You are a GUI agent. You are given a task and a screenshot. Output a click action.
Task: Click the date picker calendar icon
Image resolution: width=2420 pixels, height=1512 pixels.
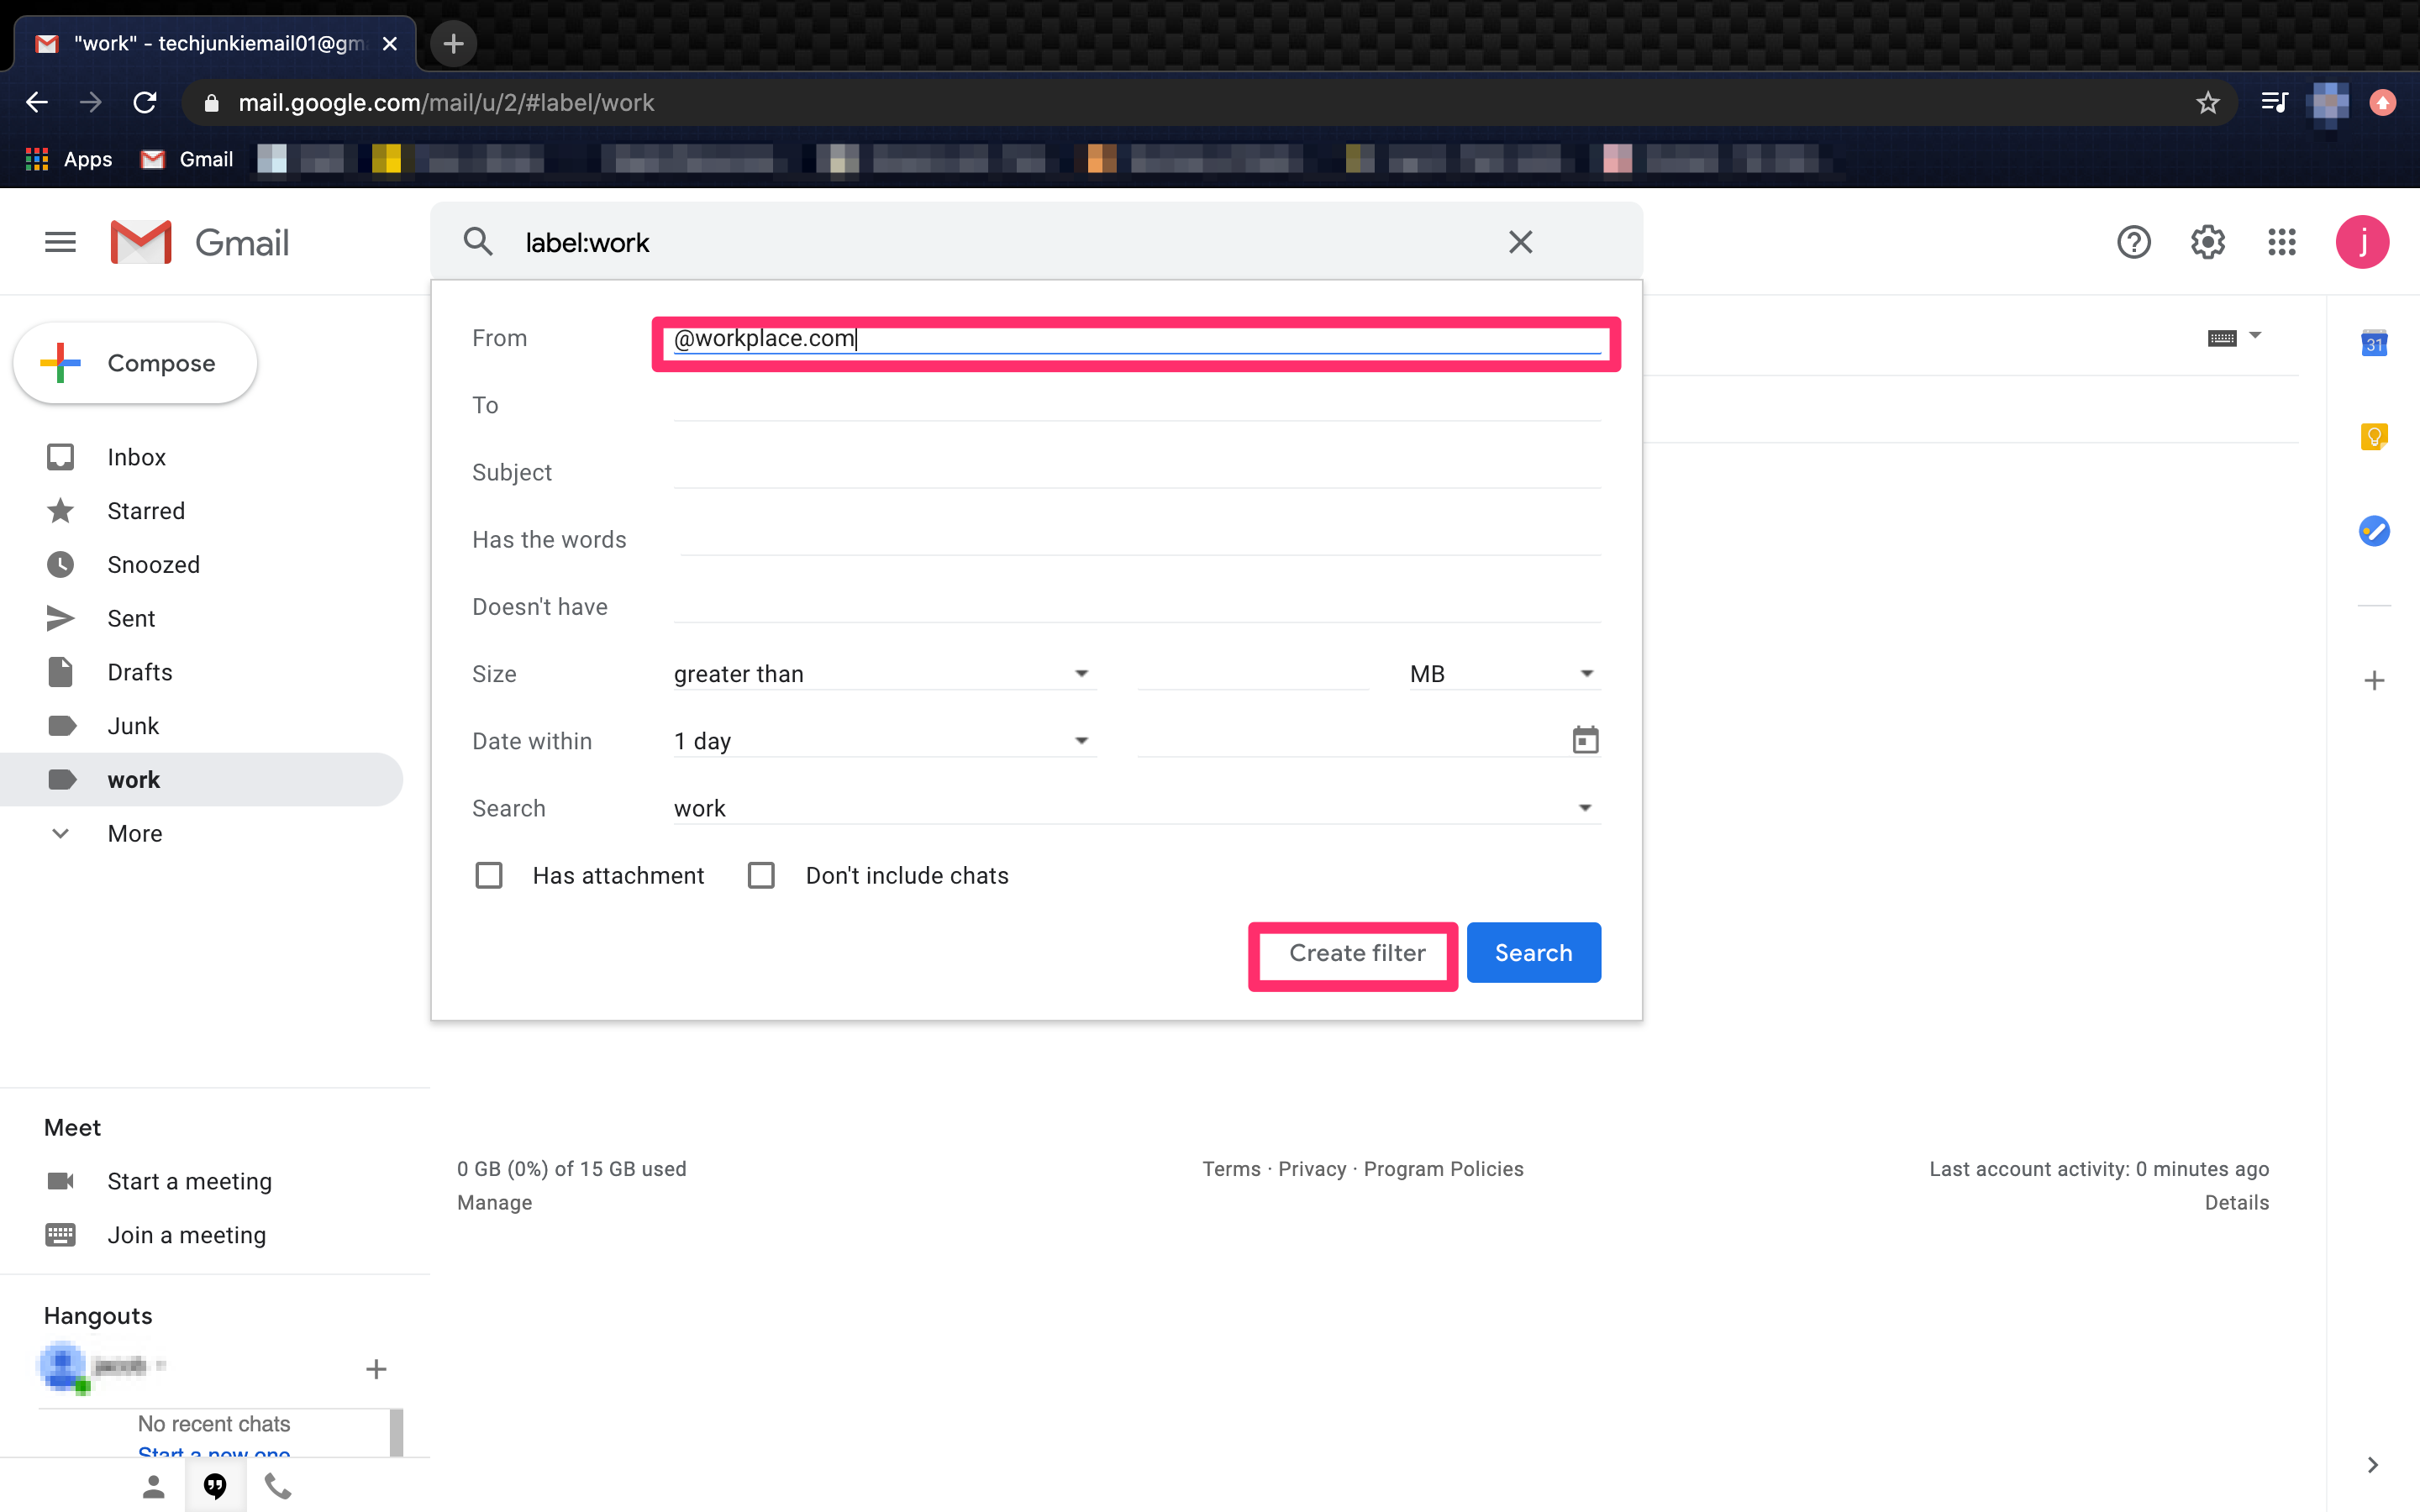1585,740
